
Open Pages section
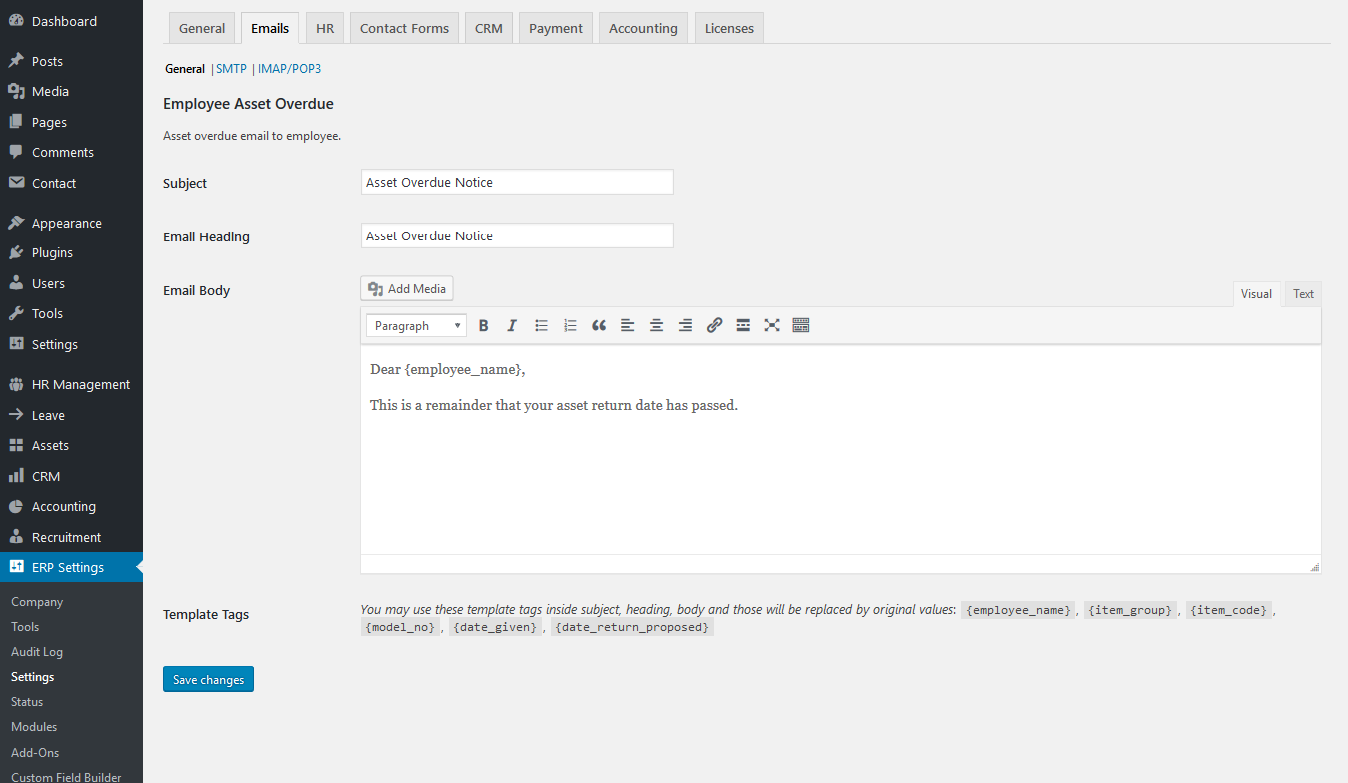point(71,122)
